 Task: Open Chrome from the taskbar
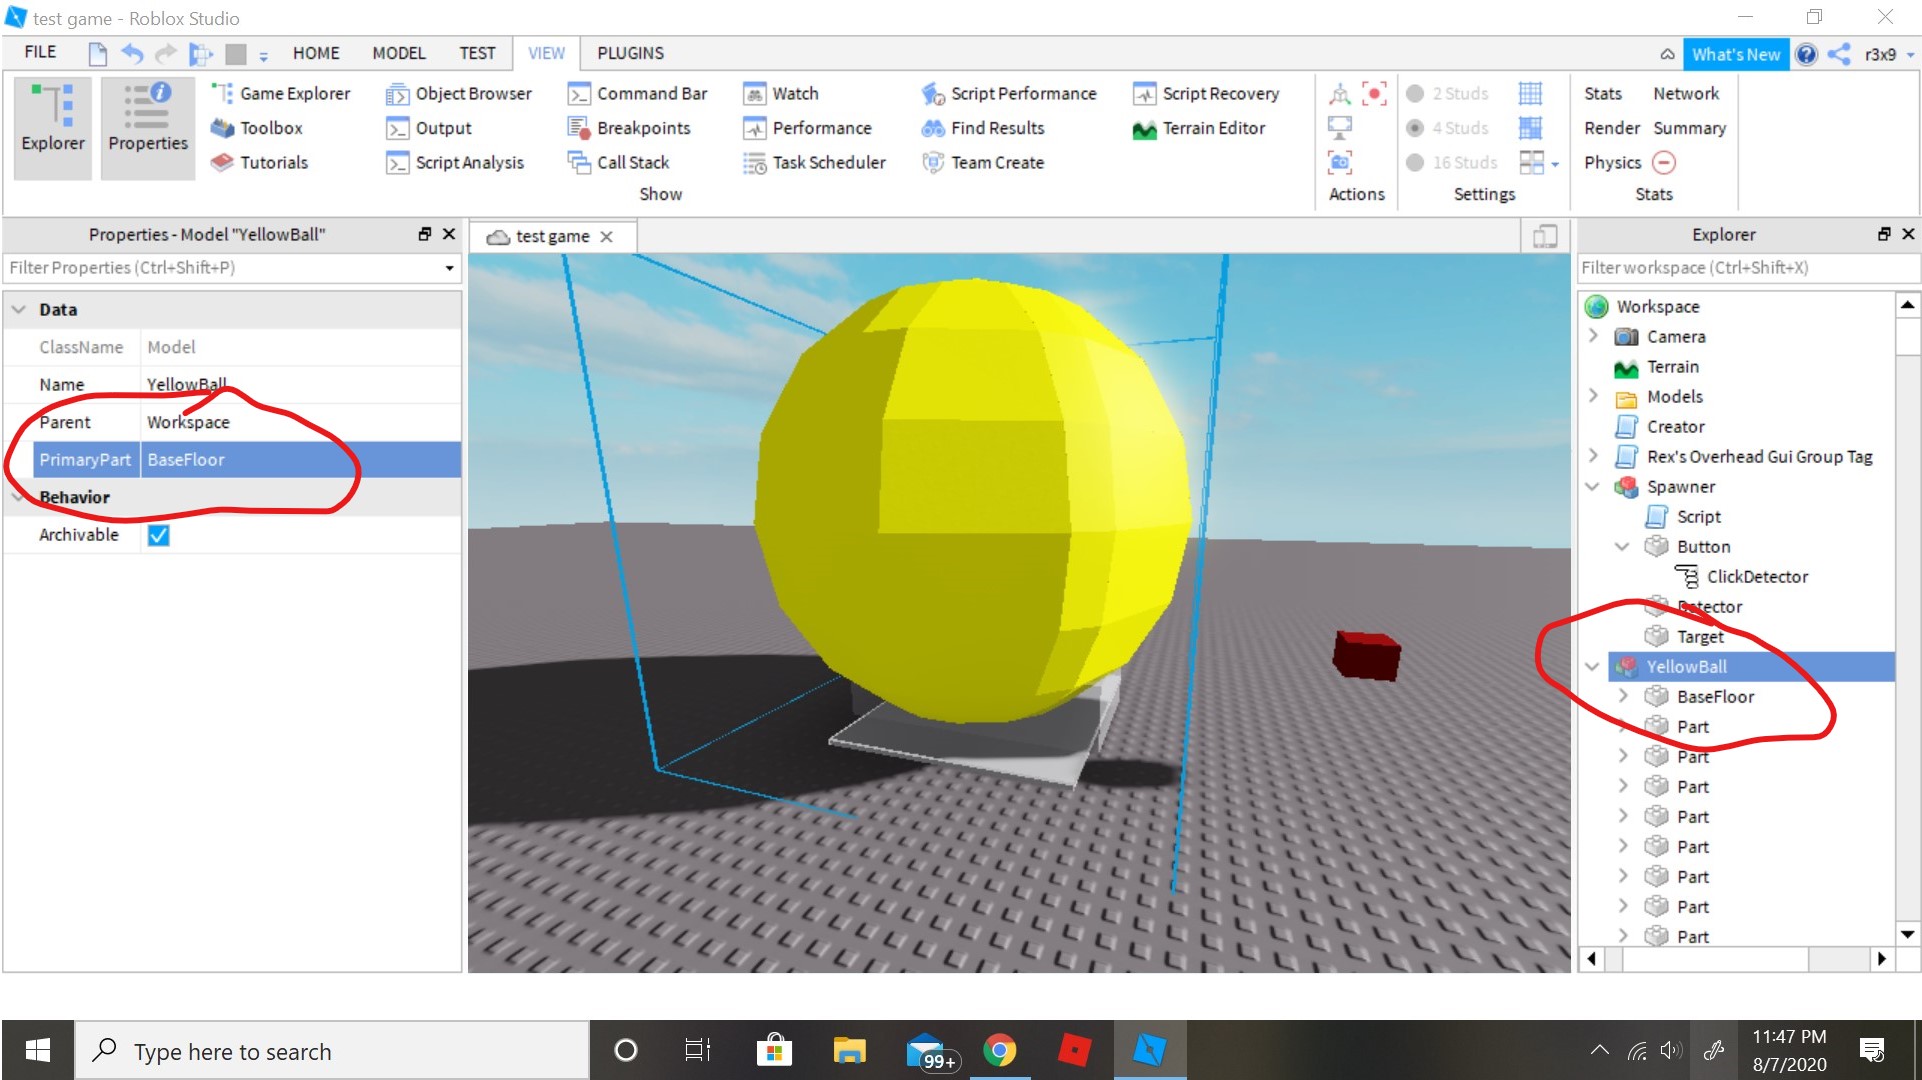pos(1000,1050)
